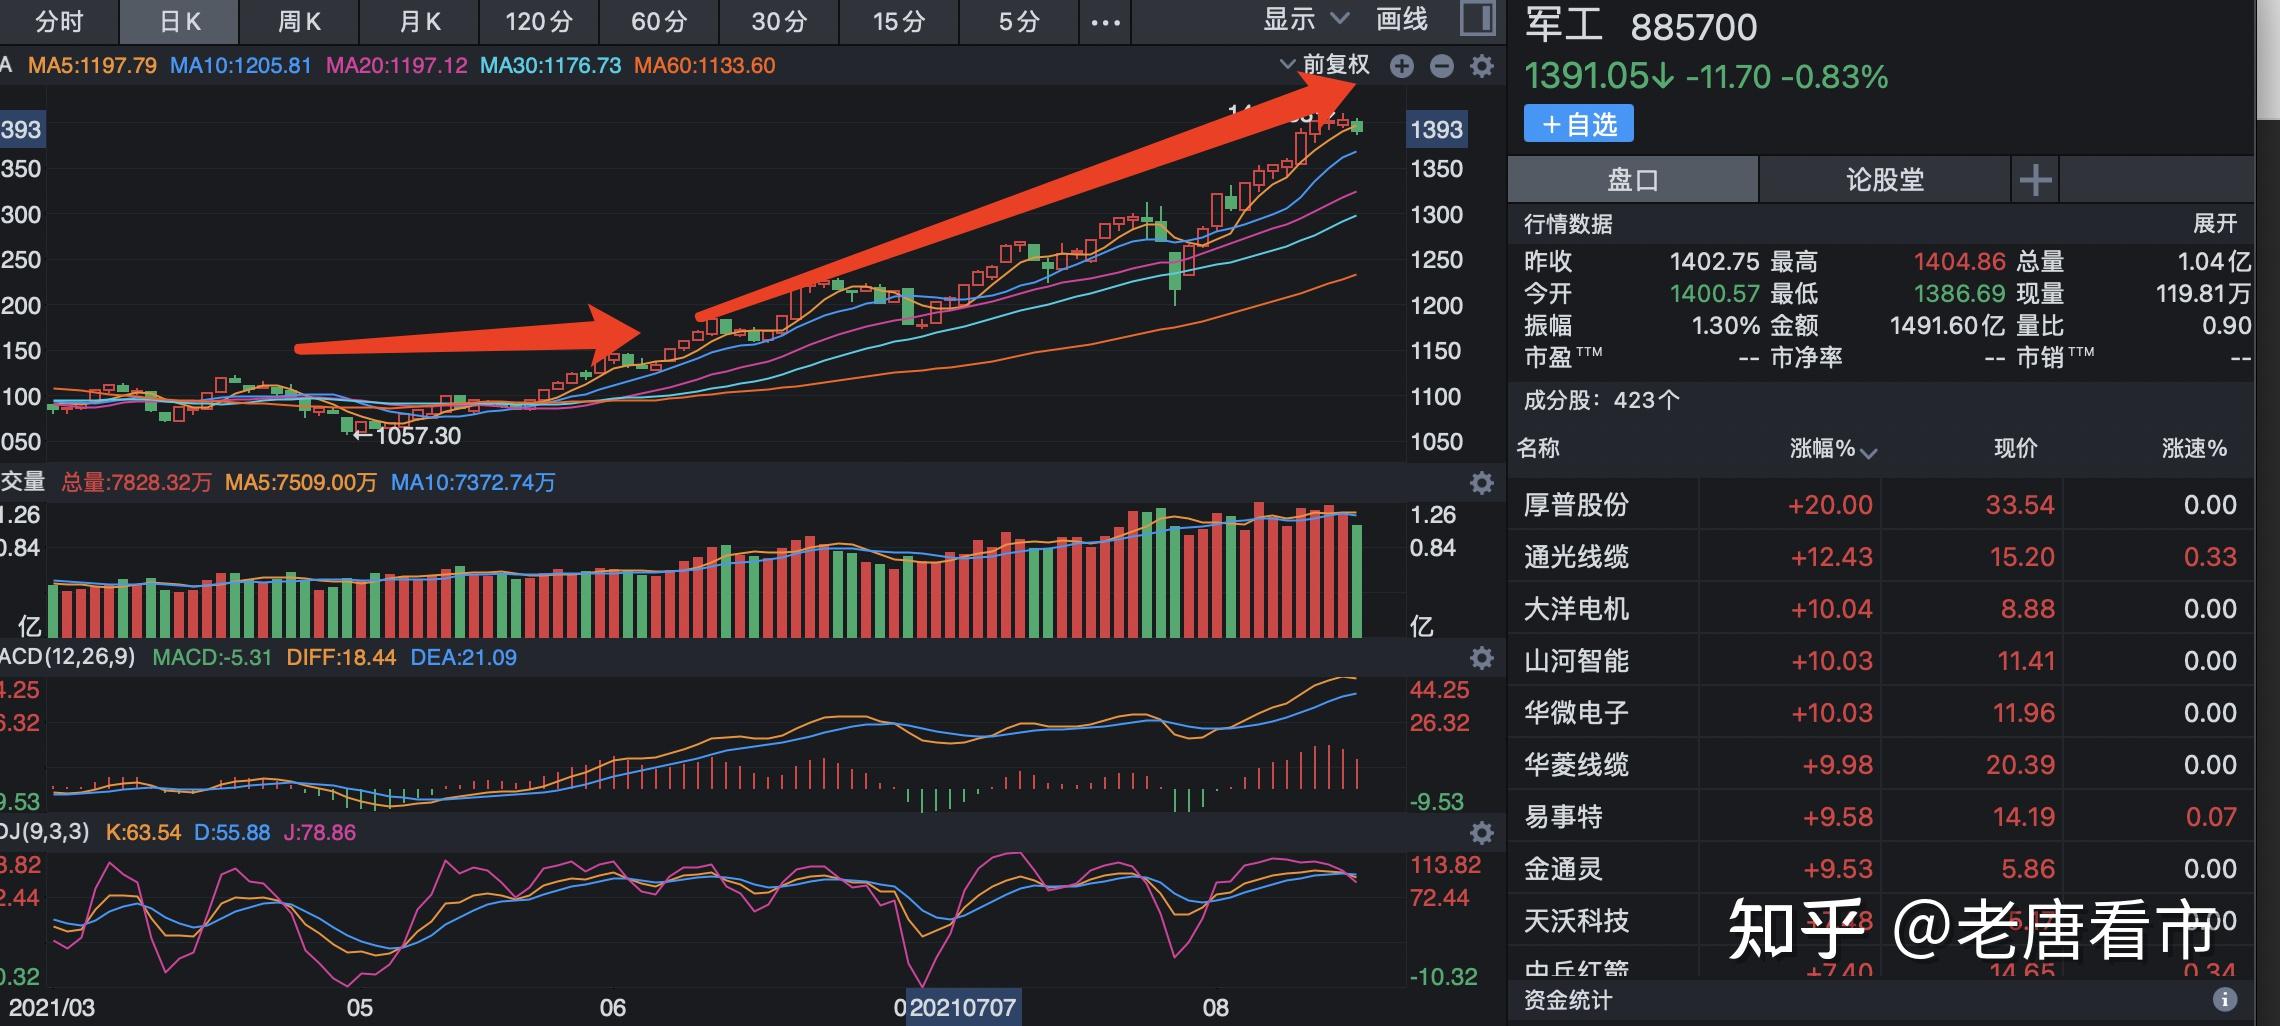Add a new tab with the plus icon
The image size is (2280, 1026).
2036,180
